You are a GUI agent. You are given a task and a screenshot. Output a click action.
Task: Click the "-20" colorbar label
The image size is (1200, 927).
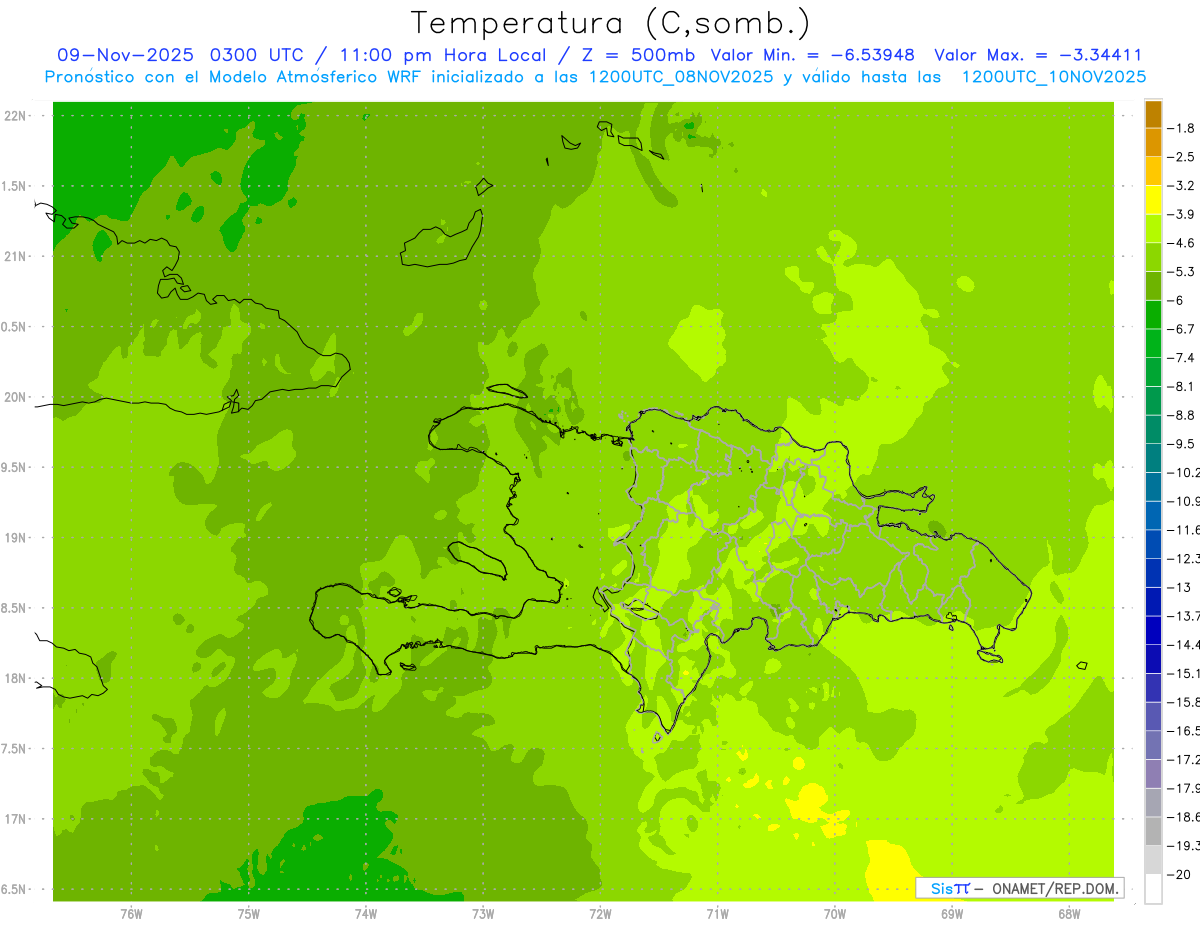(1180, 875)
